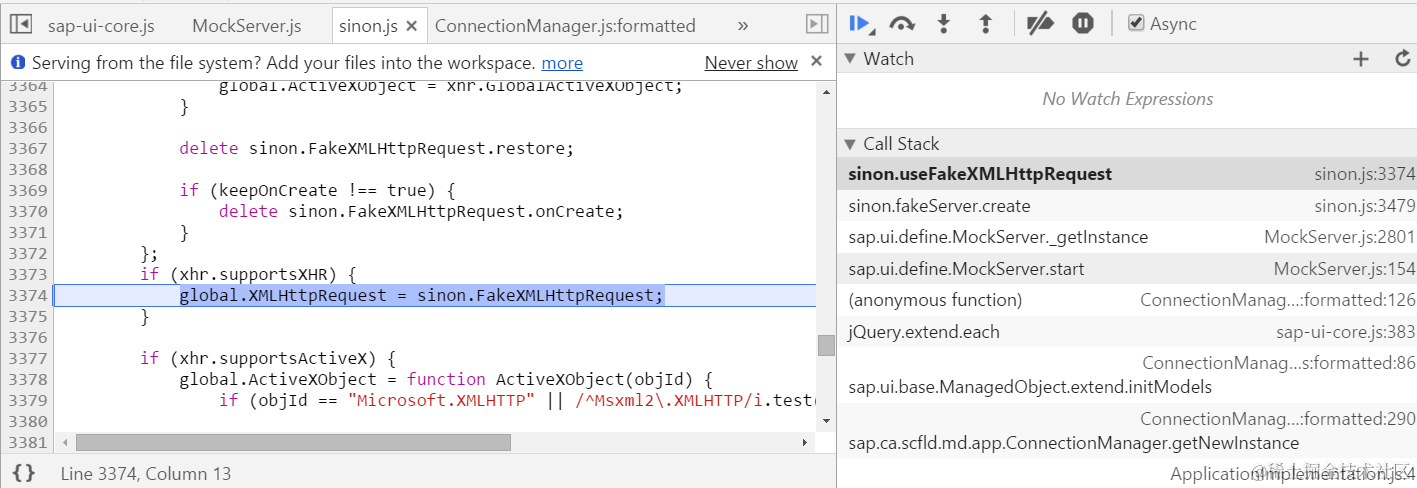
Task: Select ConnectionManager.getNewInstance stack frame
Action: pyautogui.click(x=1126, y=430)
